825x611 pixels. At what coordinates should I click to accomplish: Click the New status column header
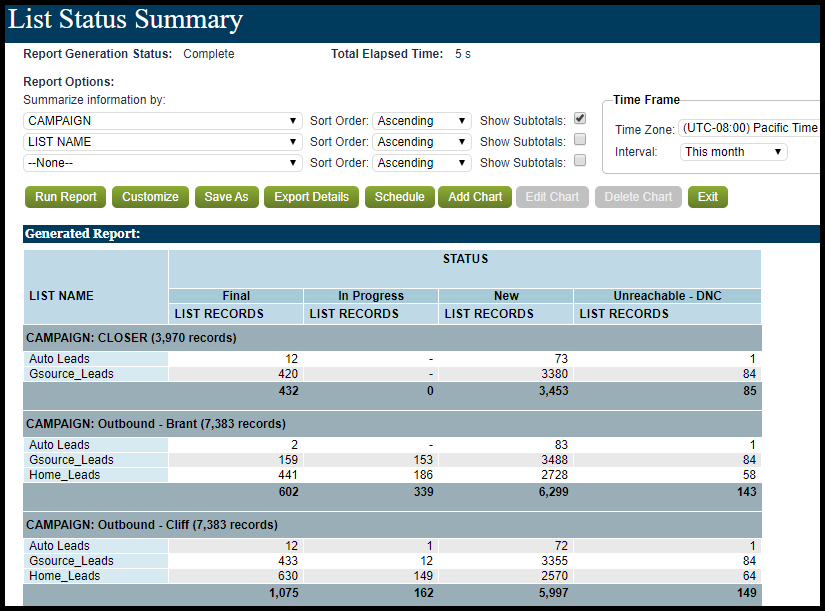tap(506, 296)
